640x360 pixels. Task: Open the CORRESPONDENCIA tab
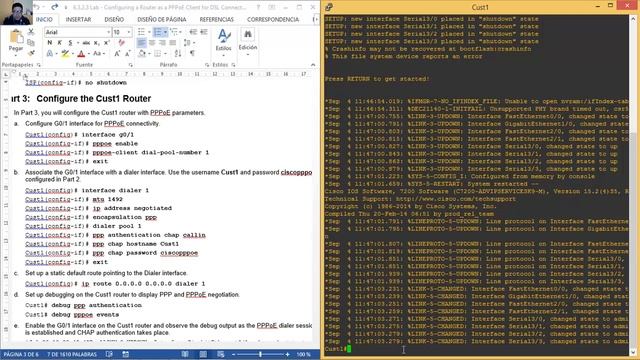[273, 19]
